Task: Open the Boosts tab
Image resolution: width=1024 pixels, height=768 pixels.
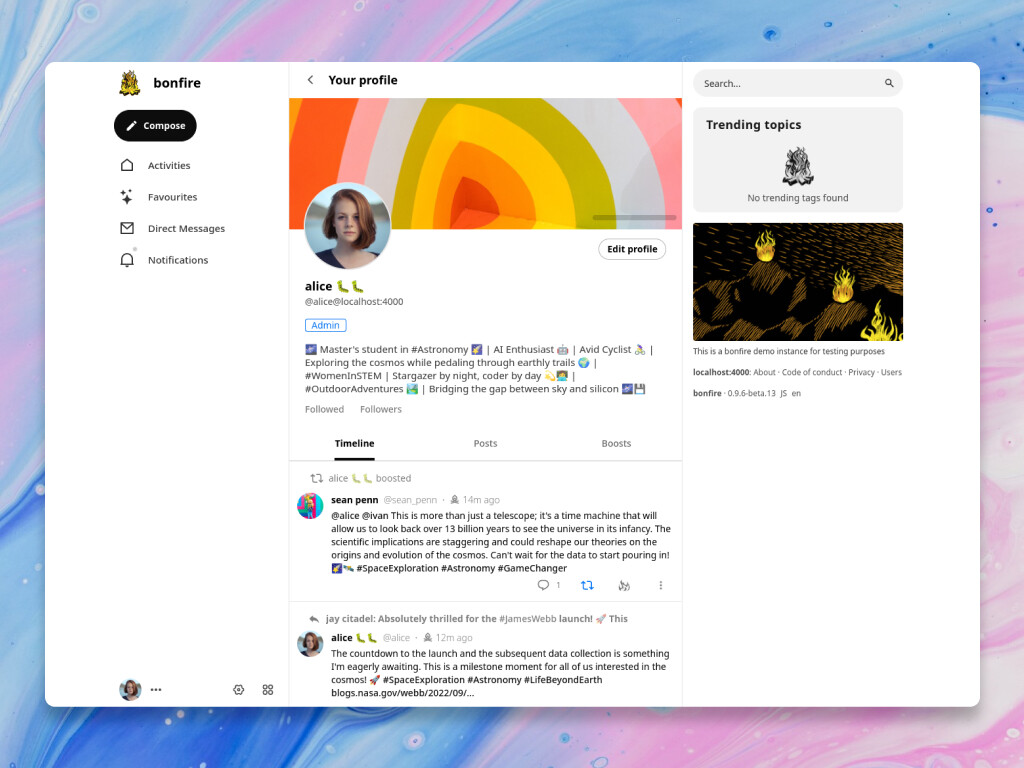Action: point(616,443)
